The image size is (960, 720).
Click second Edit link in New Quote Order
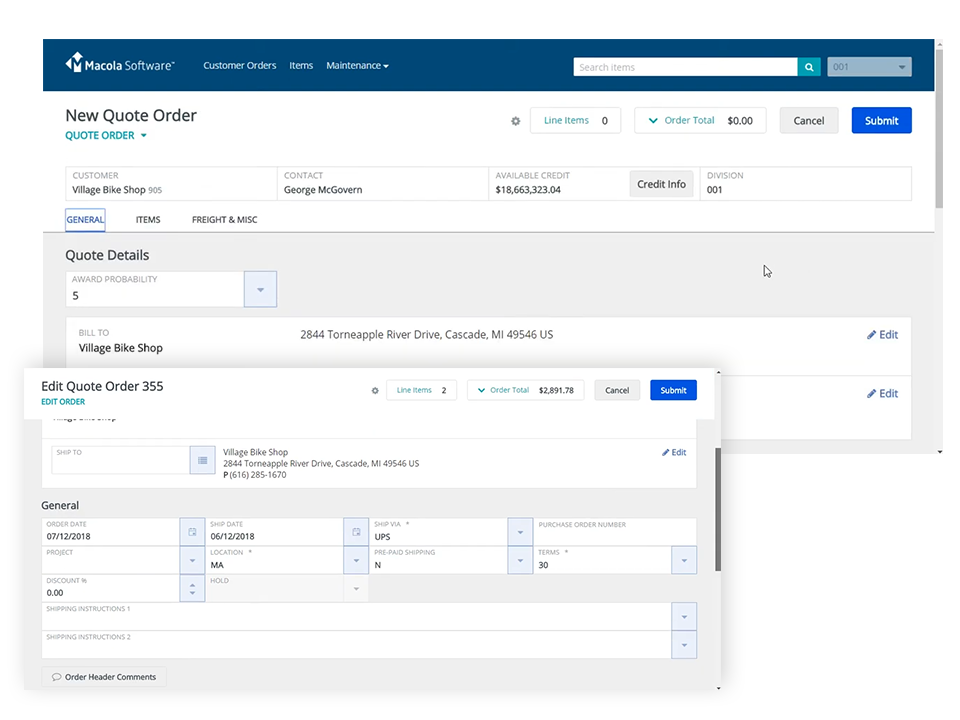(882, 394)
